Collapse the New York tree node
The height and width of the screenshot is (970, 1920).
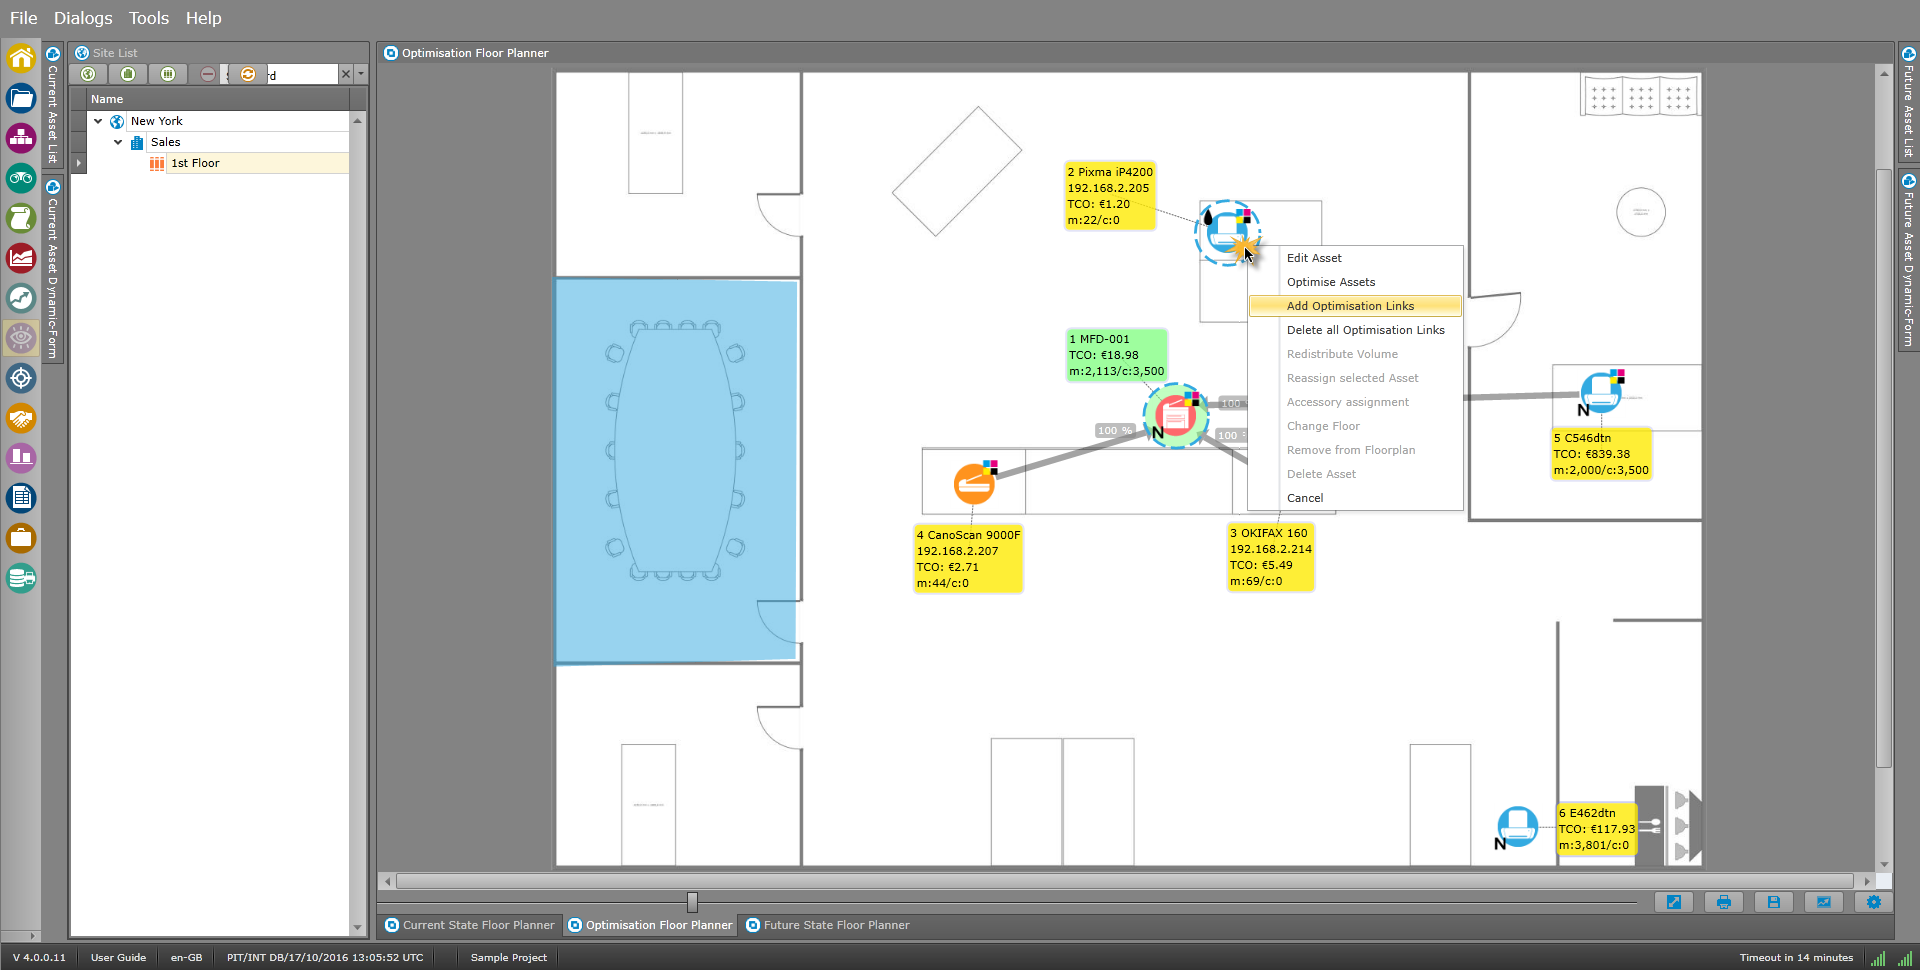98,121
